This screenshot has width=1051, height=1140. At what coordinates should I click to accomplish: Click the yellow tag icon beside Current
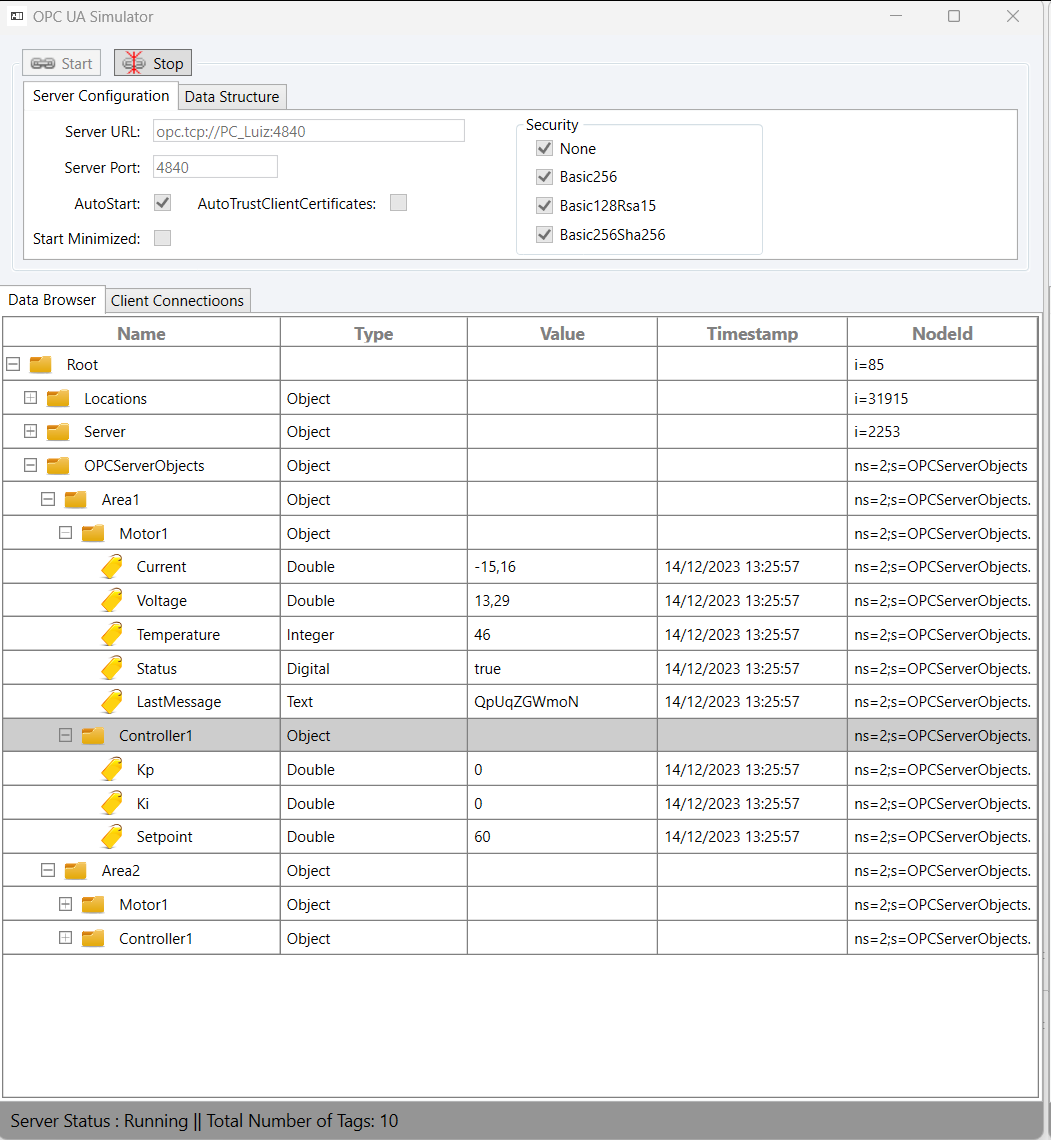point(112,567)
